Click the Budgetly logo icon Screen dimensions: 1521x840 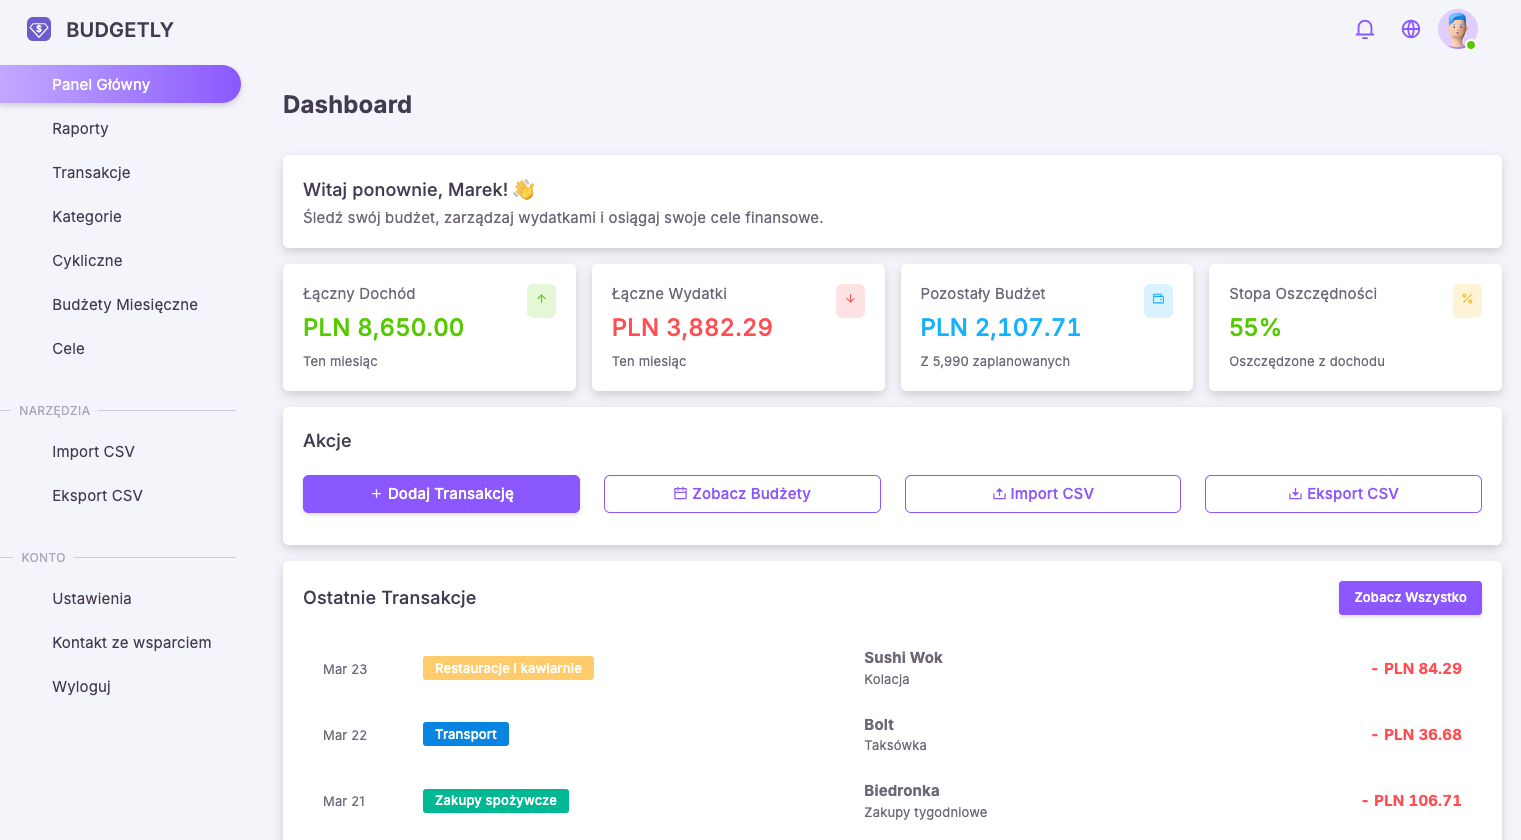[39, 29]
